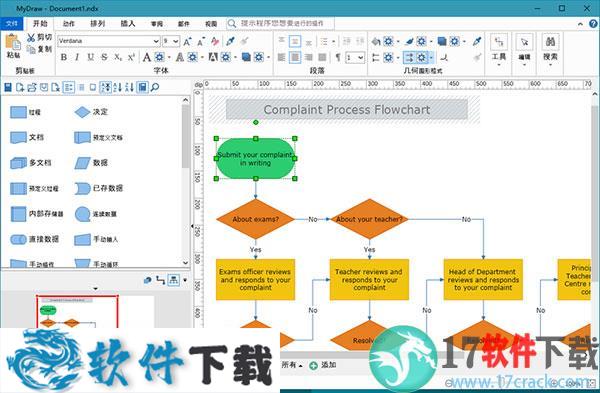Screen dimensions: 600x393
Task: Collapse the ribbon with the chevron
Action: coord(580,24)
